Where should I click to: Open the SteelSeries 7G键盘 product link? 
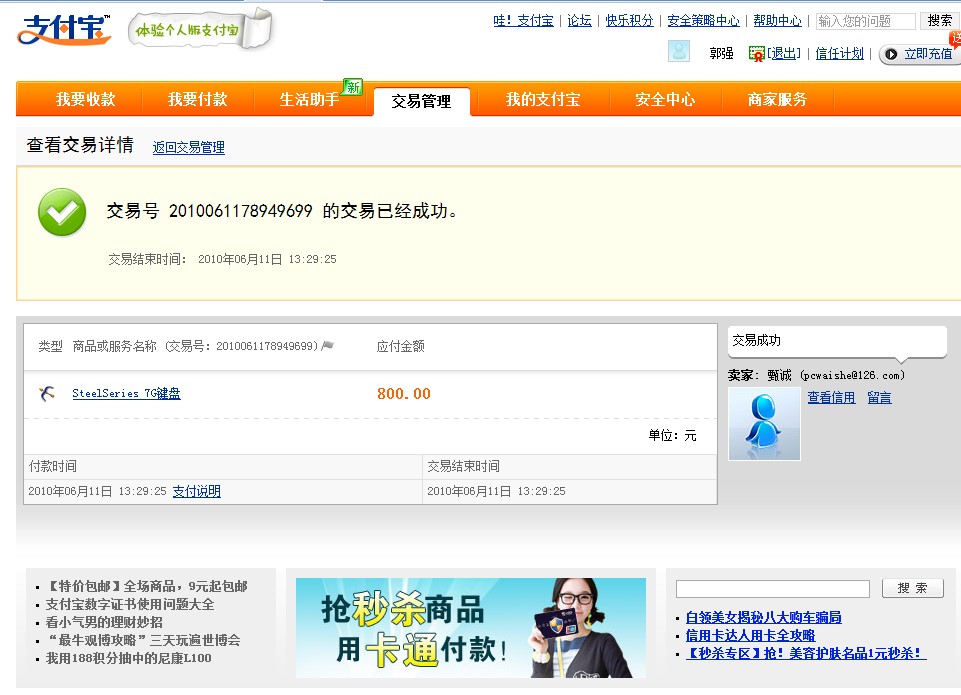(x=126, y=393)
